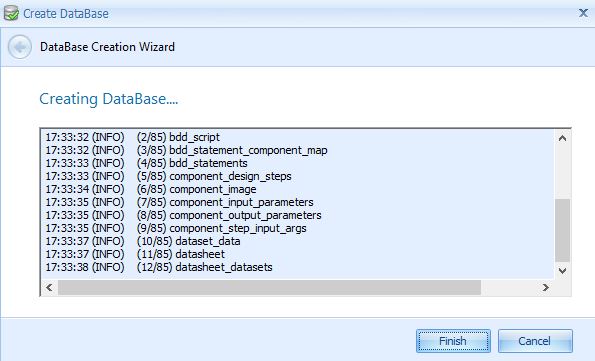Image resolution: width=595 pixels, height=361 pixels.
Task: Click the Finish button
Action: point(453,341)
